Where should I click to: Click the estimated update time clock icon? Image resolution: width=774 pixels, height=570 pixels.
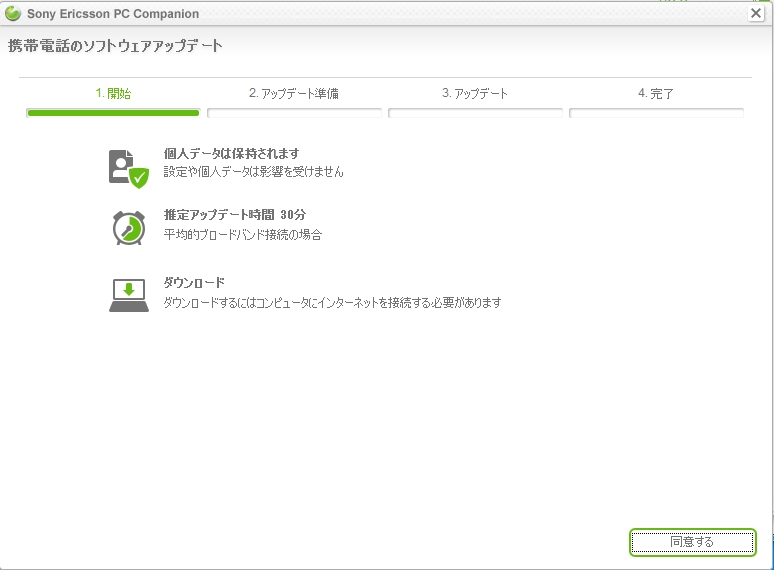click(128, 227)
